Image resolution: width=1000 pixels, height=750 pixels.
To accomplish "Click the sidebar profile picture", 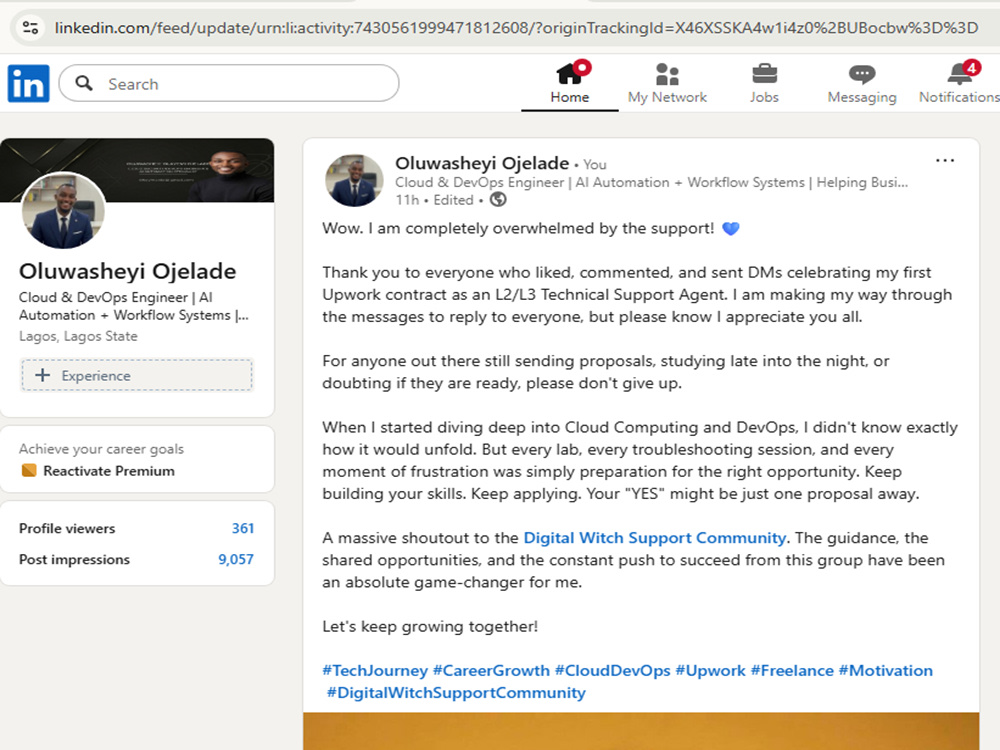I will point(63,210).
